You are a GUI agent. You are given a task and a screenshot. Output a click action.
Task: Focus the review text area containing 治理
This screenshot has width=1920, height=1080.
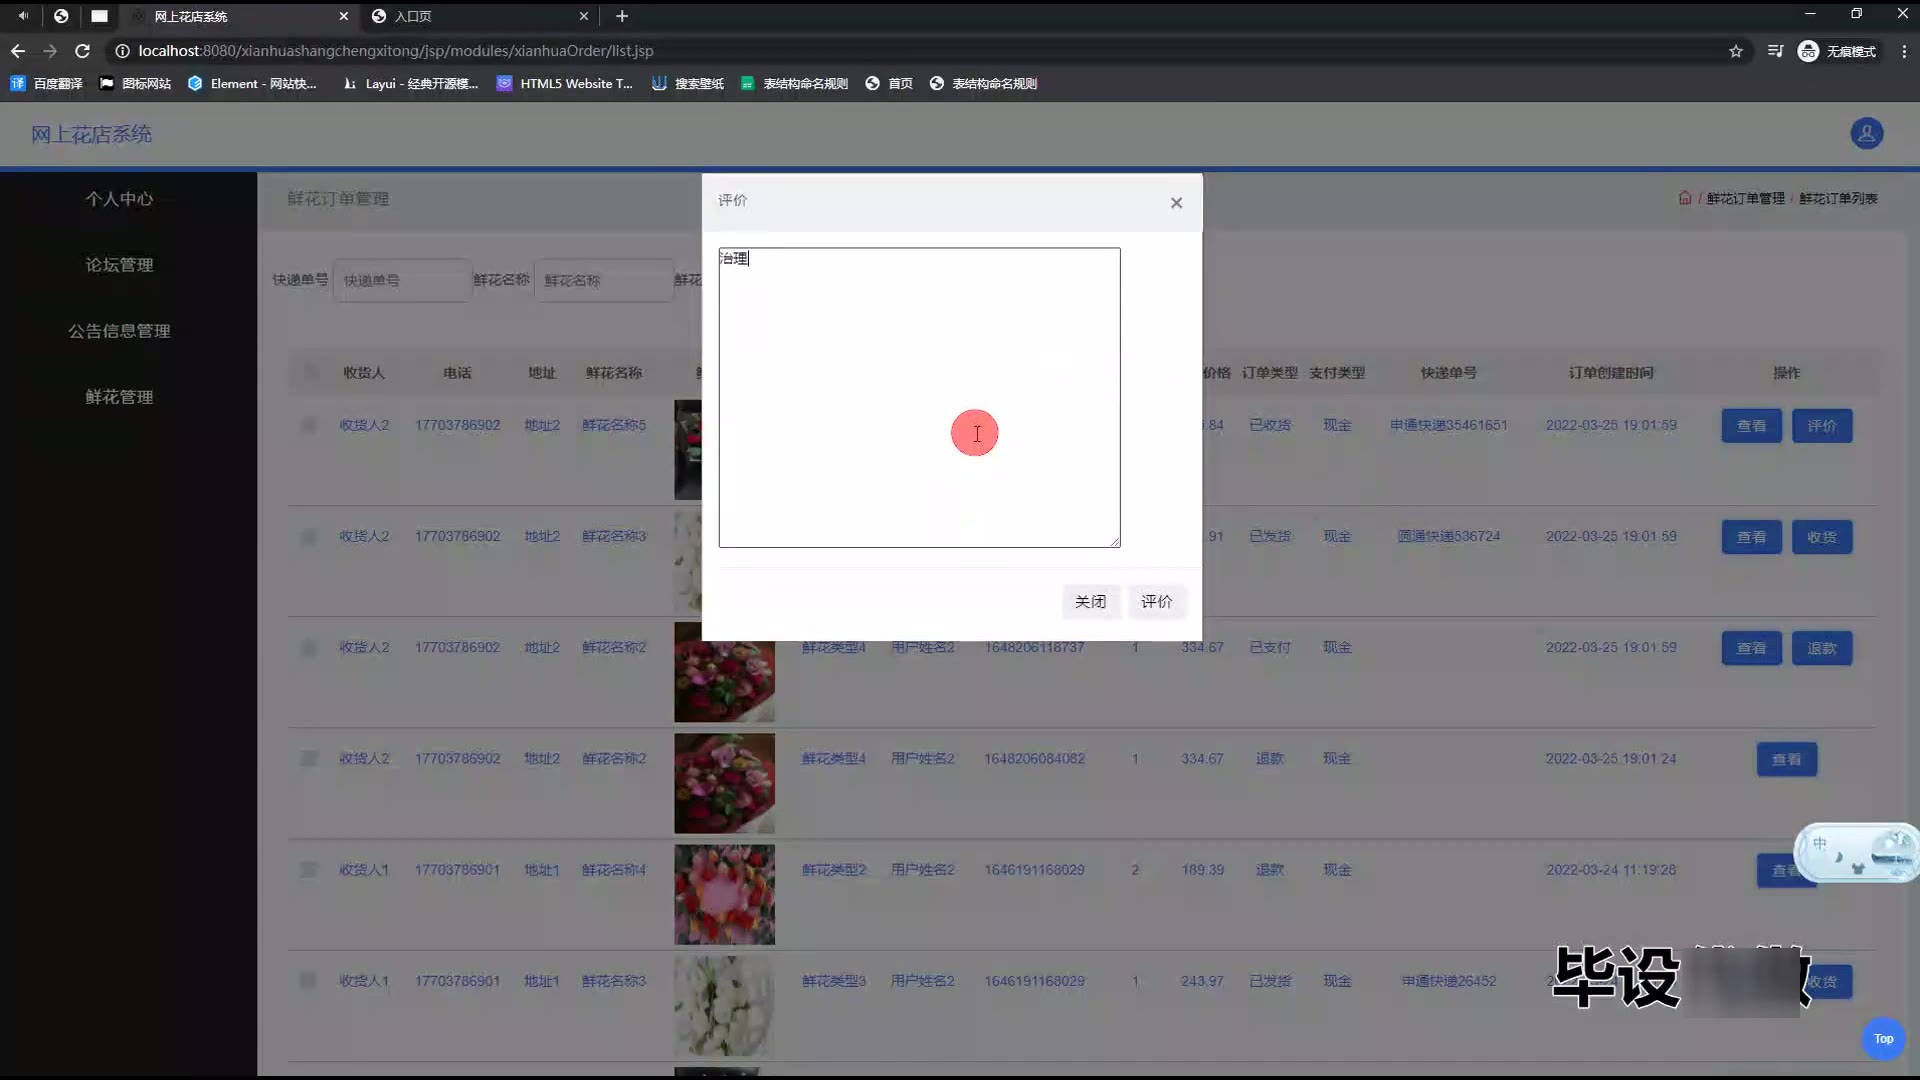click(919, 397)
